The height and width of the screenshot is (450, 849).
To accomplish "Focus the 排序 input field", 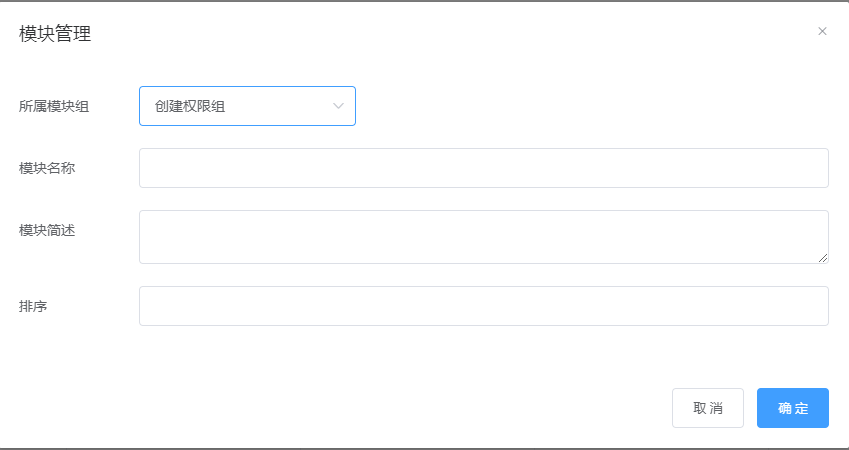I will pyautogui.click(x=484, y=306).
